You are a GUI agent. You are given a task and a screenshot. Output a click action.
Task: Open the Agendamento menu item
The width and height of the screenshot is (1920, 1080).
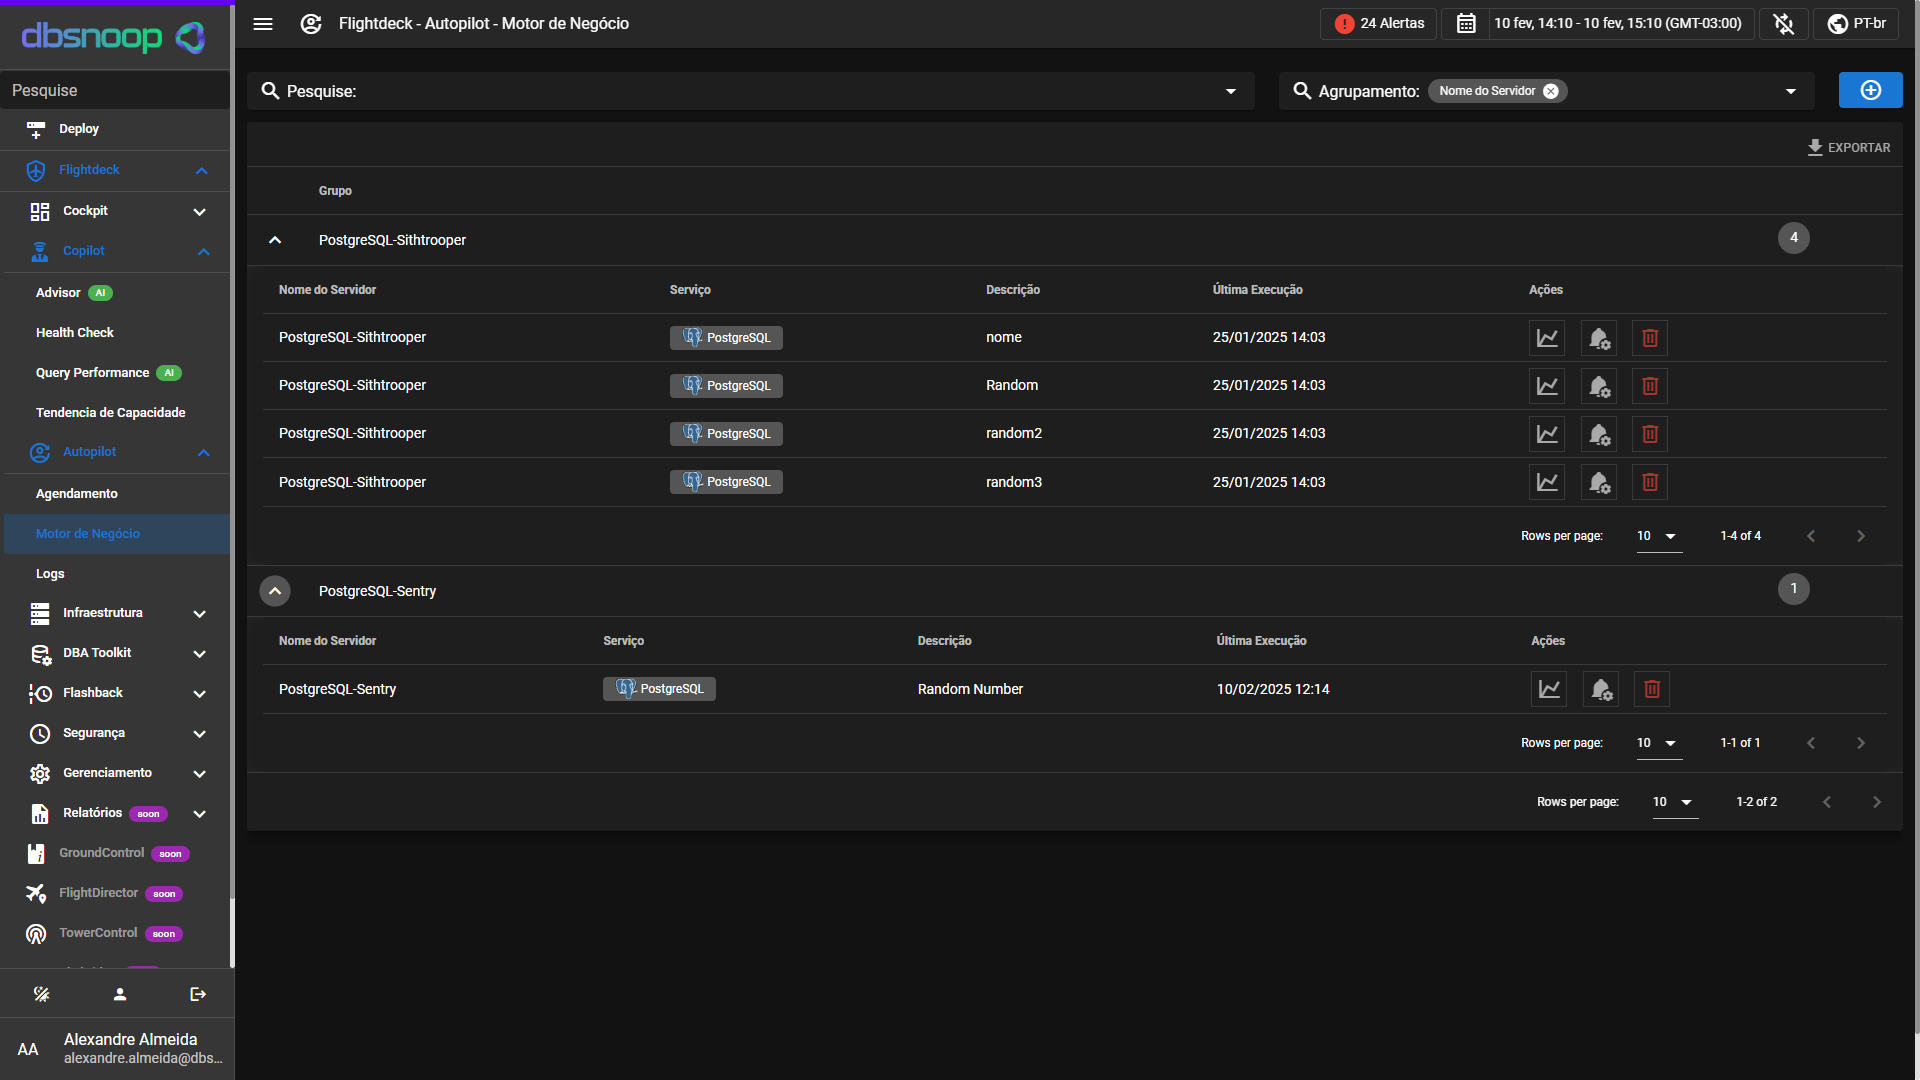(77, 494)
